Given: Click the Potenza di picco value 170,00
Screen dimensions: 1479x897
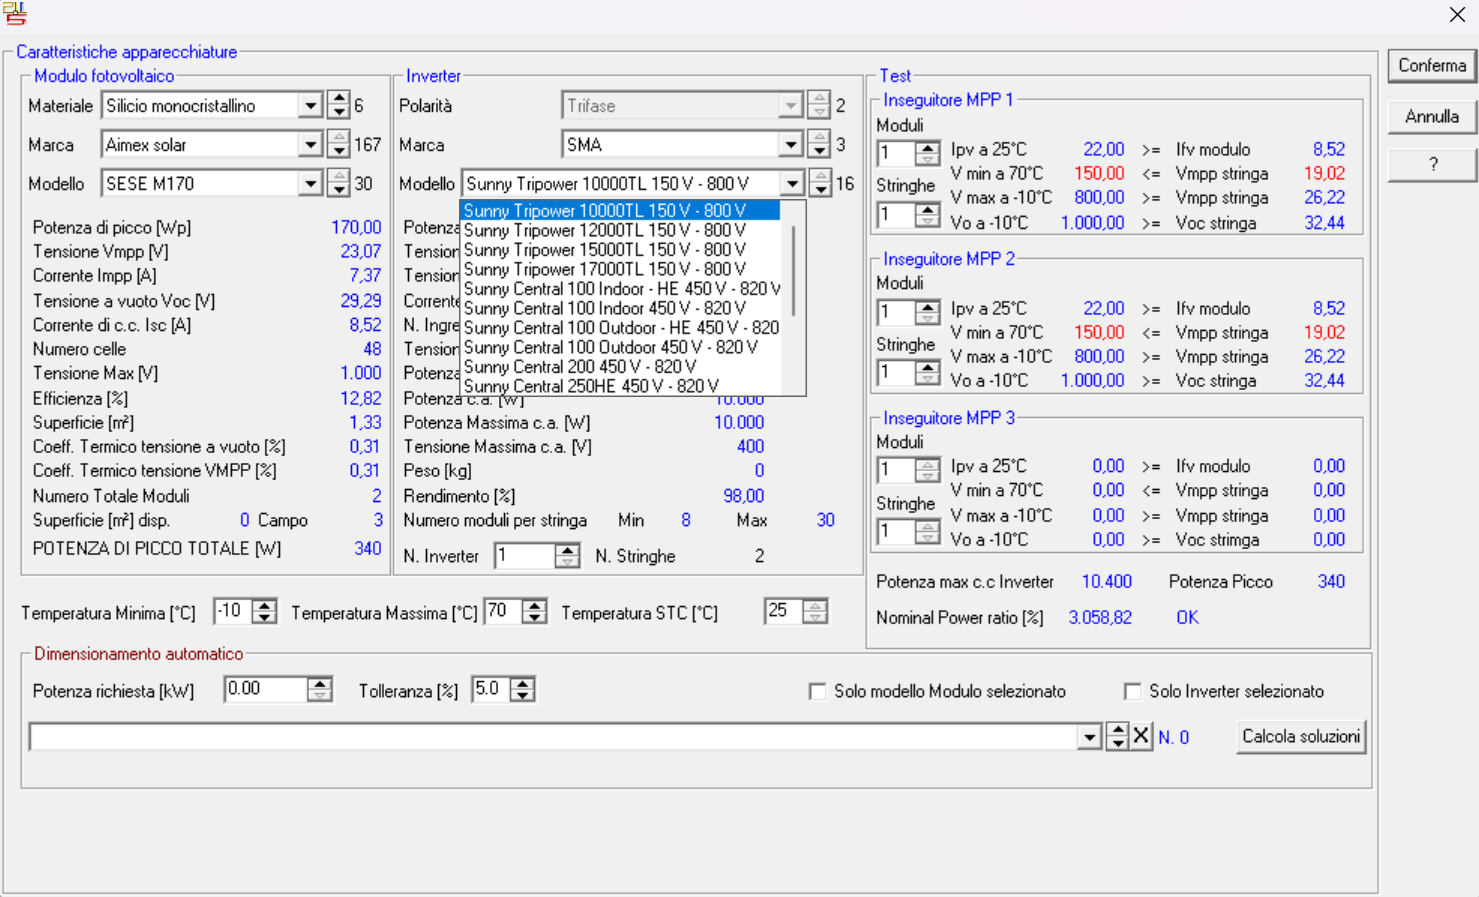Looking at the screenshot, I should click(356, 228).
